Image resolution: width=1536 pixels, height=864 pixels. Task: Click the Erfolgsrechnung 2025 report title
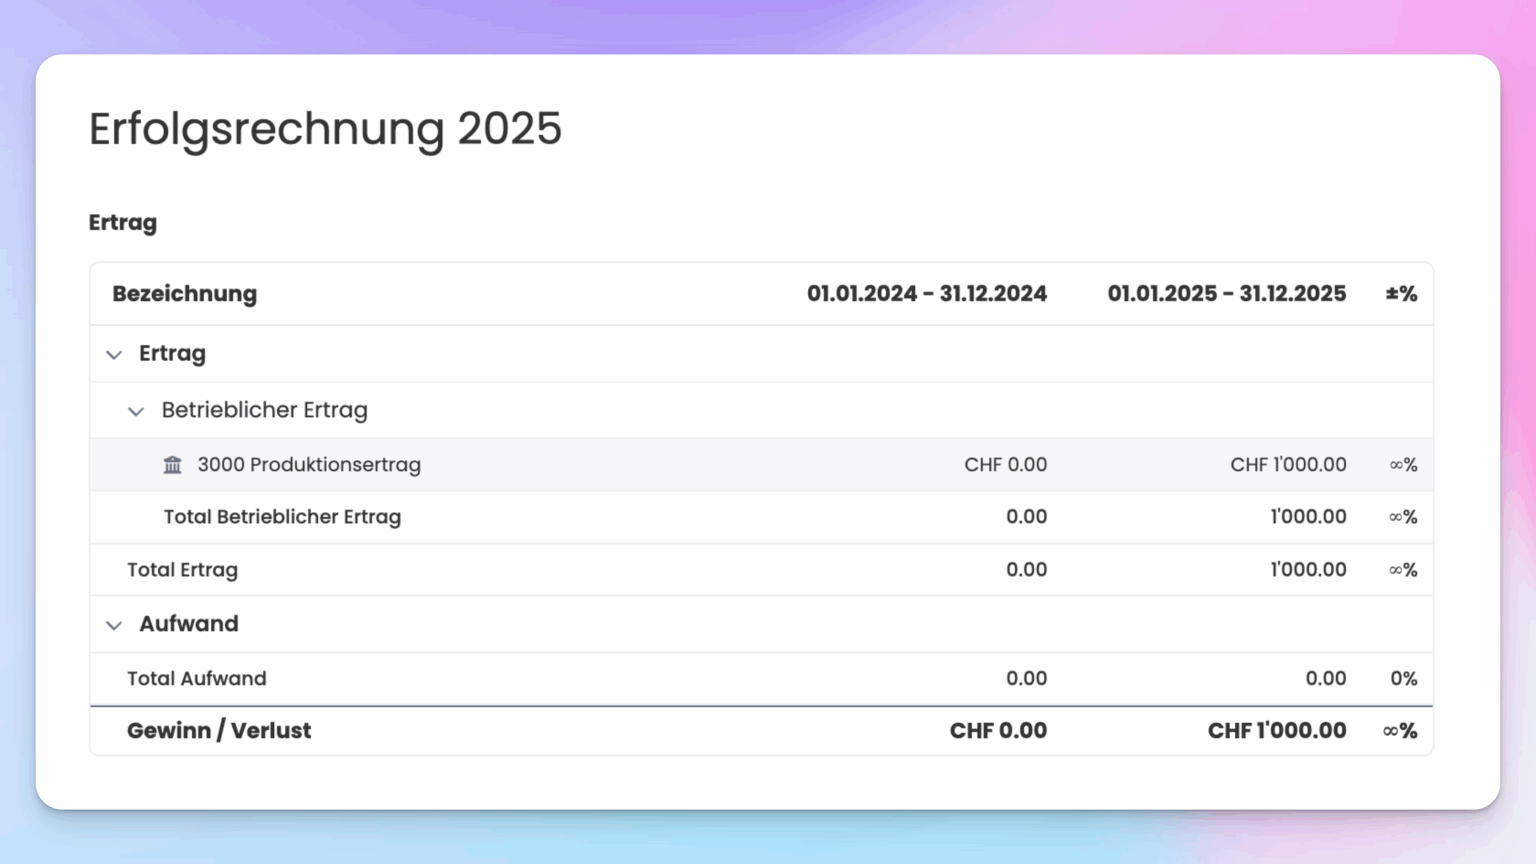[x=325, y=129]
